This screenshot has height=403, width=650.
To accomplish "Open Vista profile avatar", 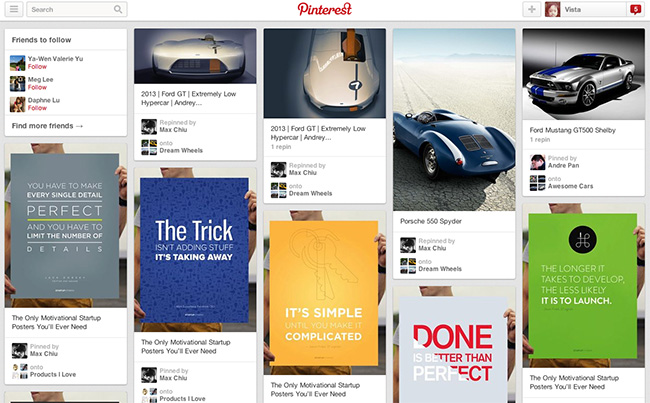I will (x=553, y=9).
